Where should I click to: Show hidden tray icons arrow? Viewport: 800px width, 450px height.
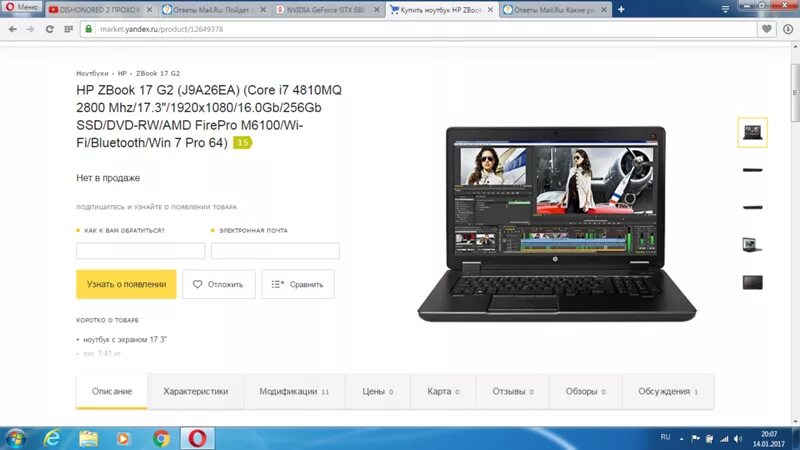pyautogui.click(x=682, y=439)
